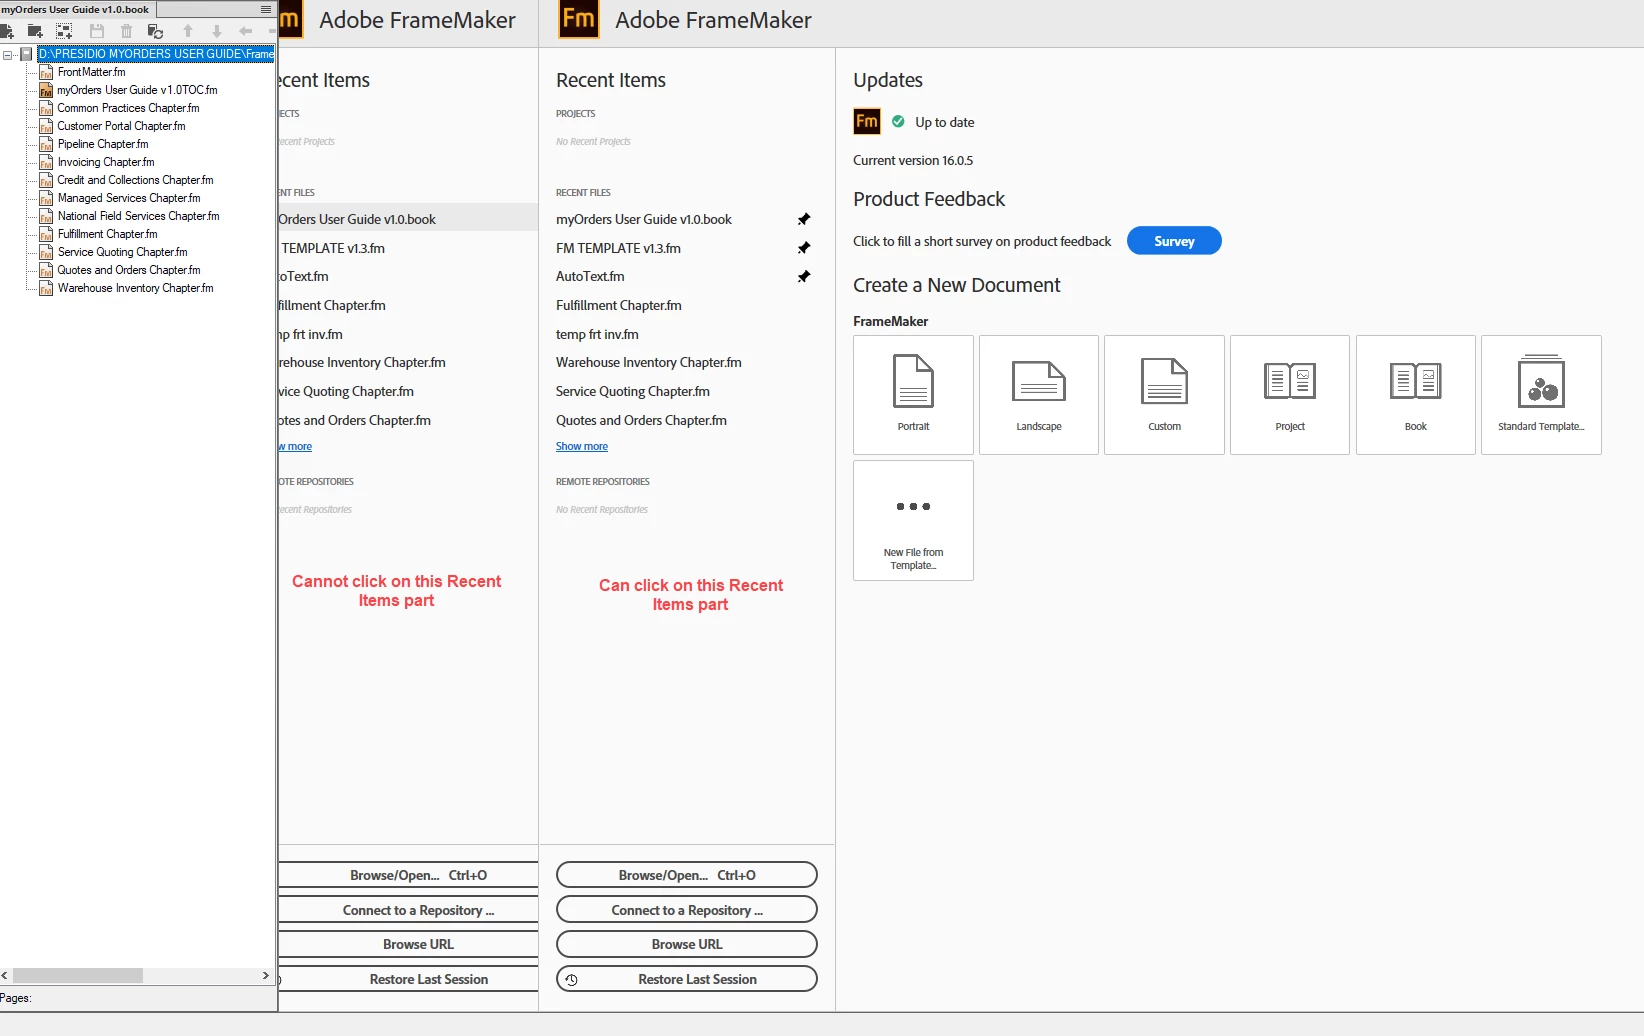Click the trash can delete icon in book toolbar
The width and height of the screenshot is (1644, 1036).
pos(126,32)
